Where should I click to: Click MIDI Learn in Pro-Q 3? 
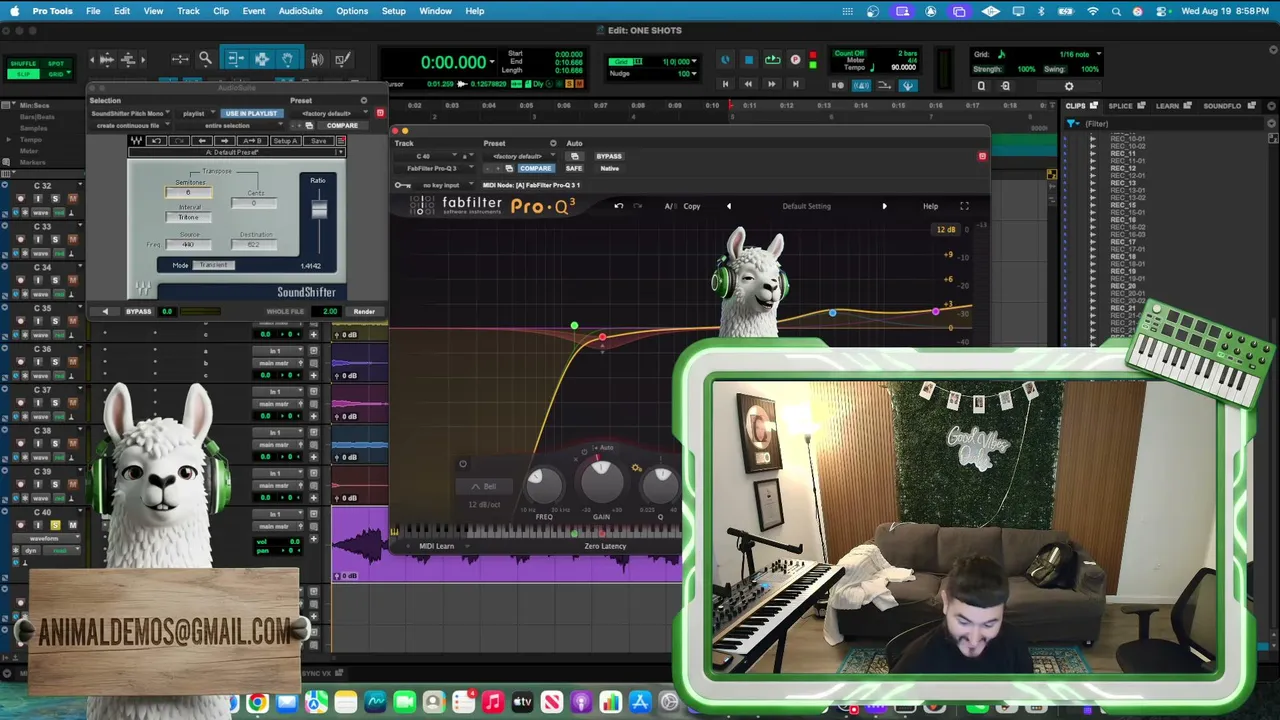(x=436, y=546)
